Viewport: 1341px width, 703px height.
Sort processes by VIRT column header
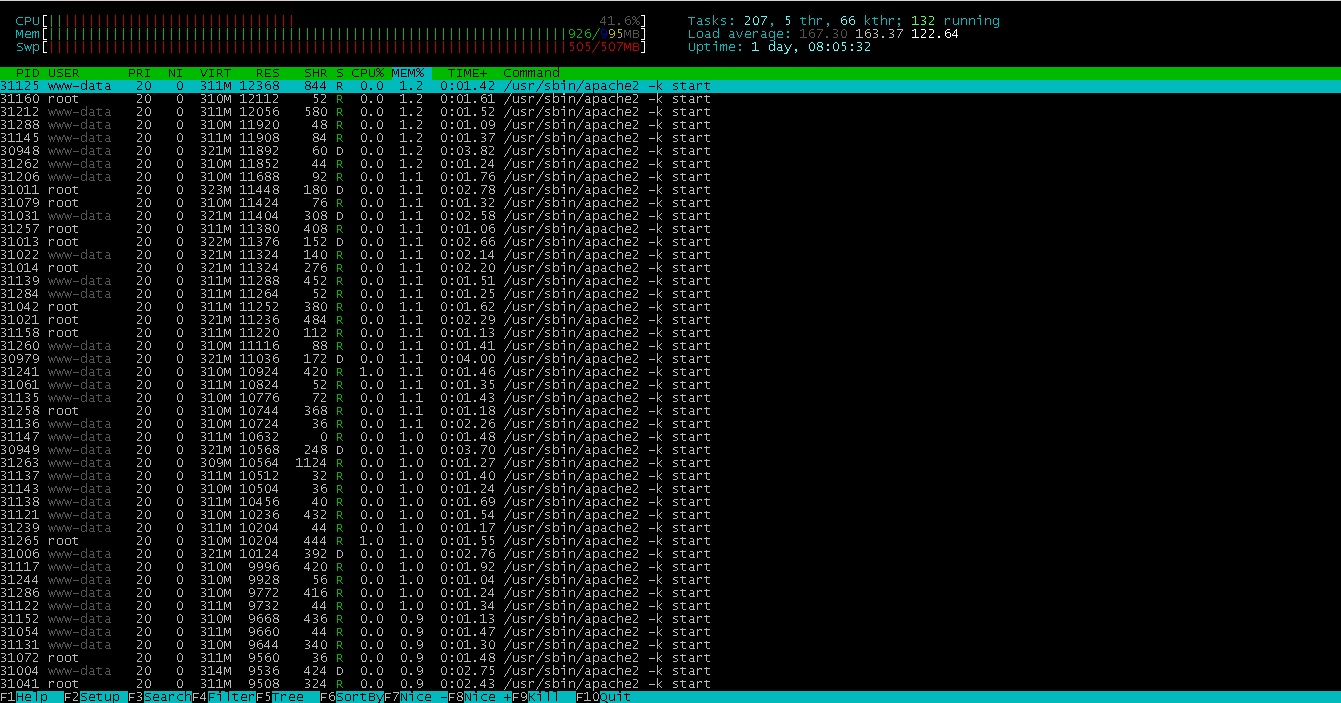[x=216, y=73]
